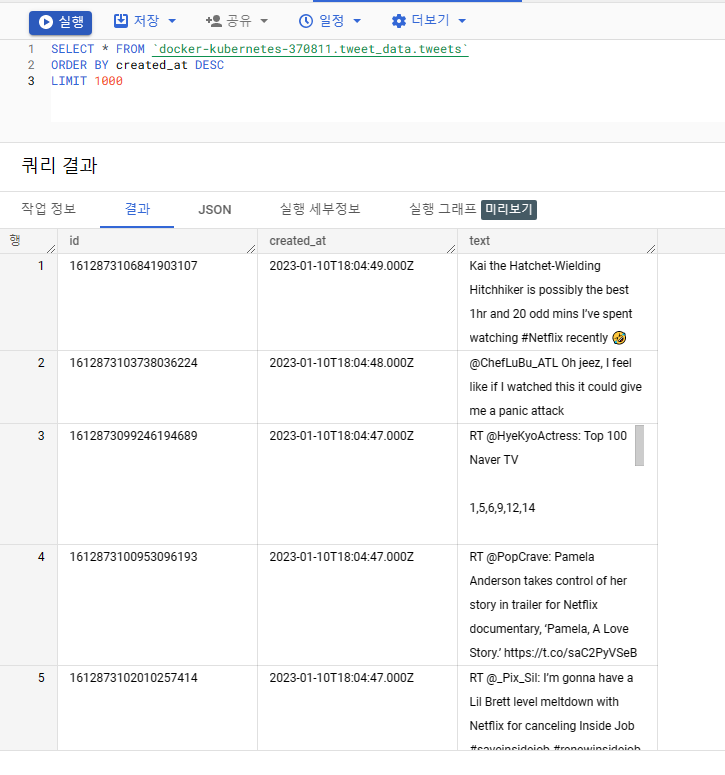Screen dimensions: 725x775
Task: Open the 실행 그래프 tab
Action: 442,209
